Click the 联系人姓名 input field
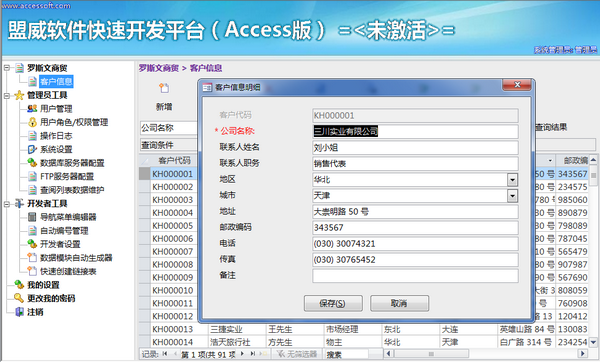Viewport: 600px width, 362px height. tap(415, 147)
